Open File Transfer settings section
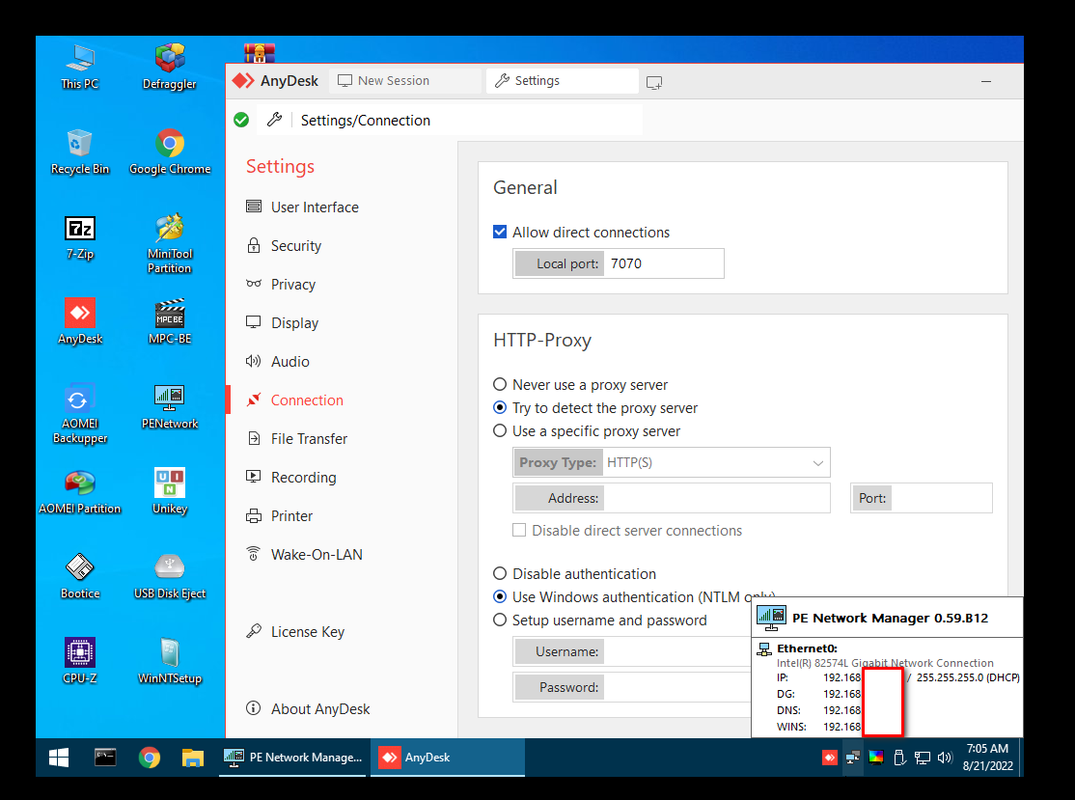This screenshot has width=1075, height=800. tap(297, 439)
